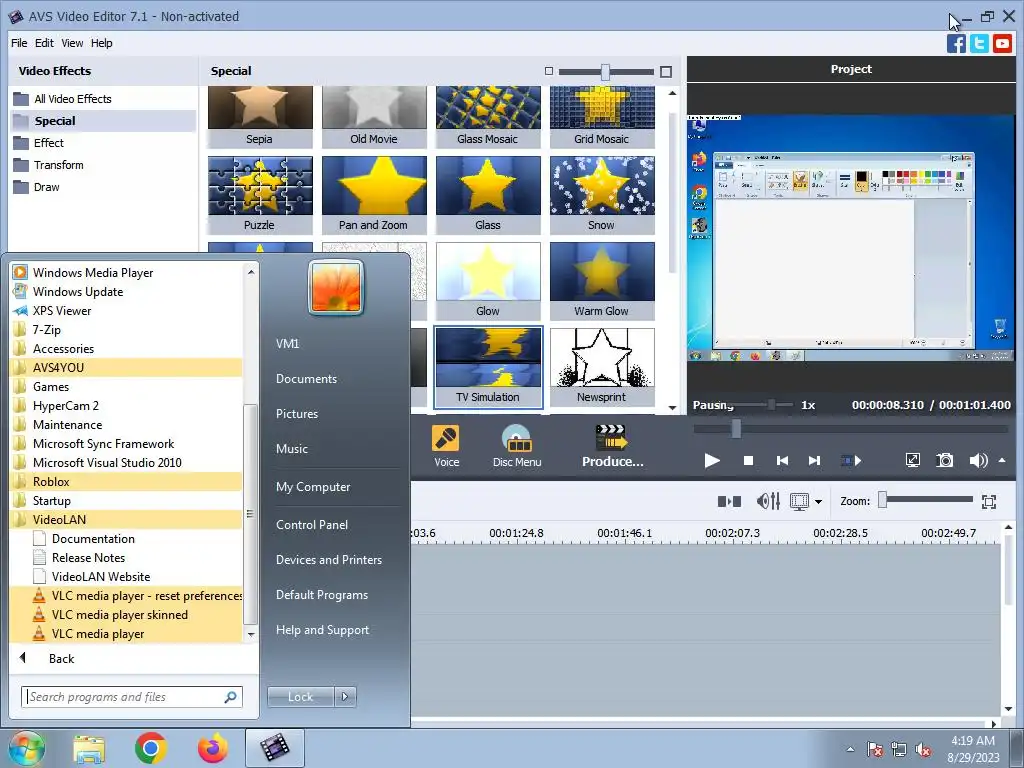
Task: Click the large thumbnails size icon
Action: pyautogui.click(x=665, y=72)
